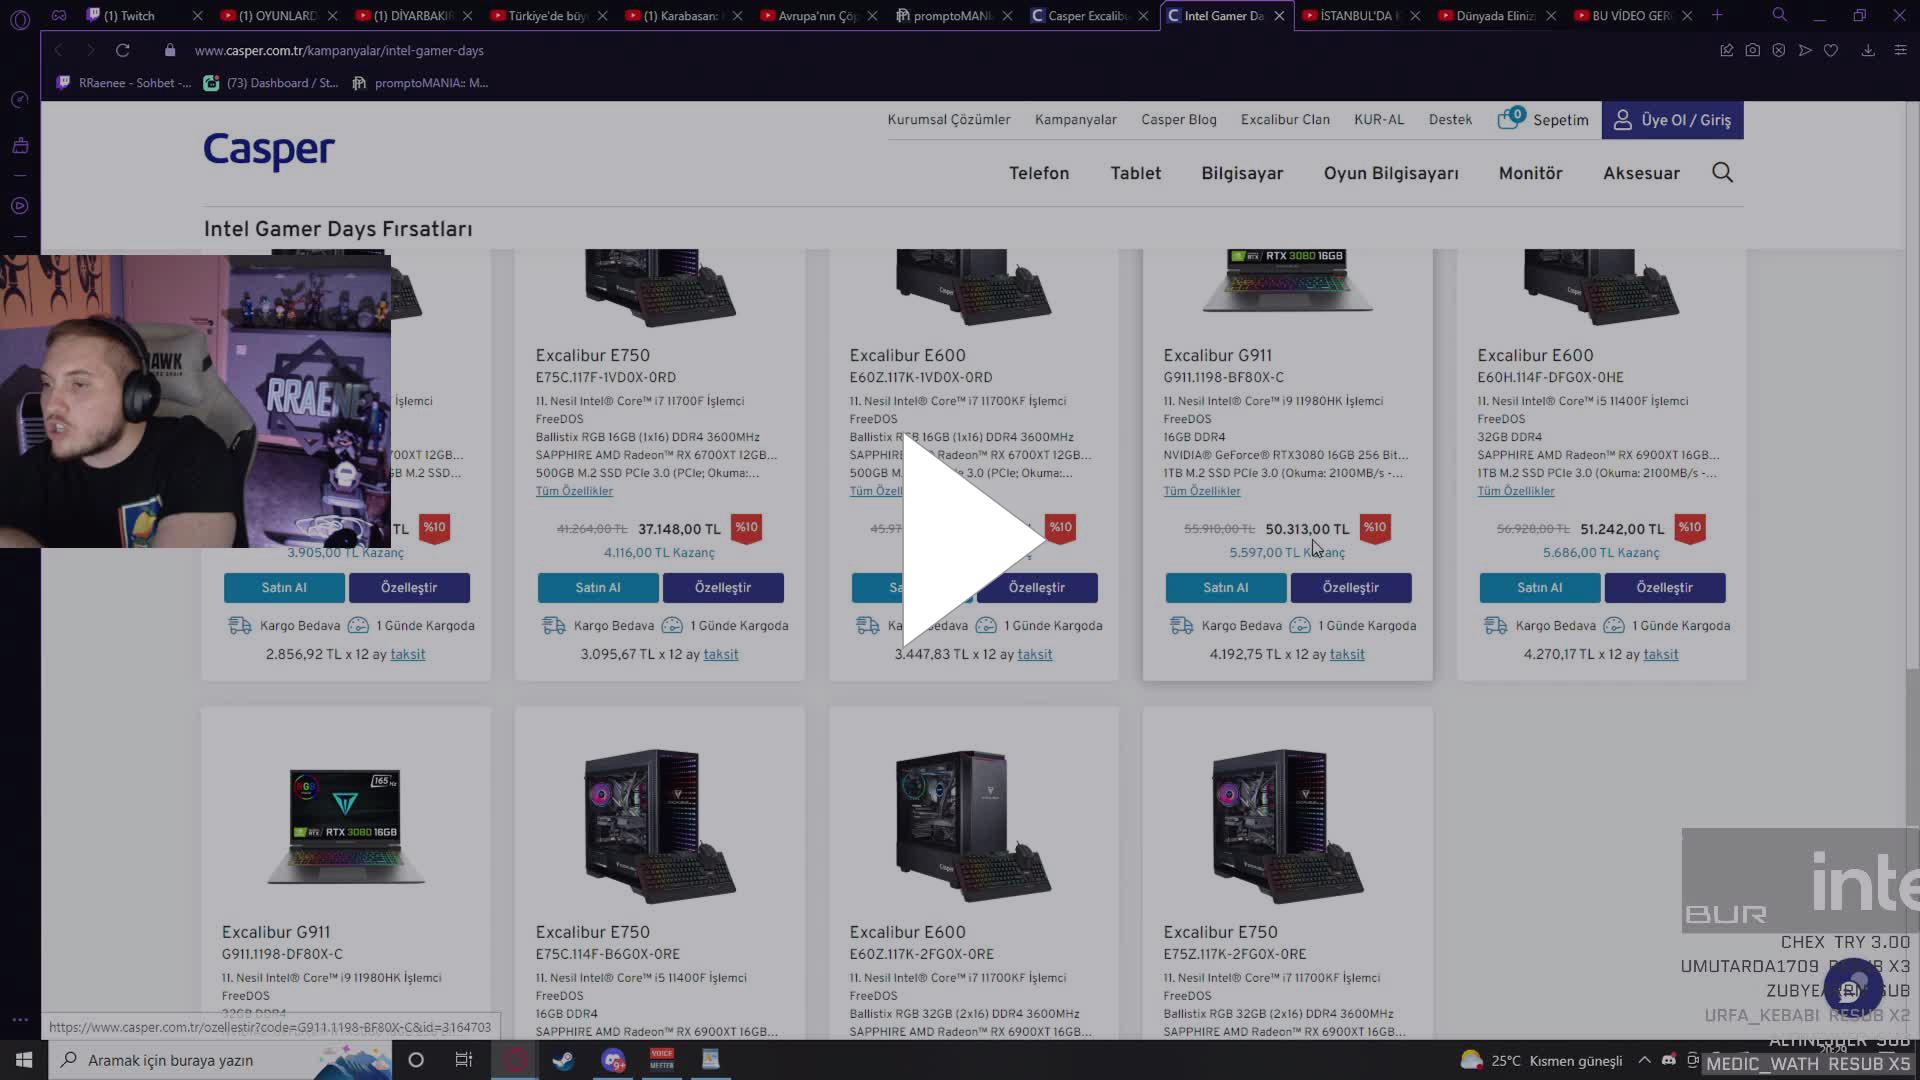Screen dimensions: 1920x1080
Task: Click Satın Al for the Excalibur G911
Action: coord(1225,587)
